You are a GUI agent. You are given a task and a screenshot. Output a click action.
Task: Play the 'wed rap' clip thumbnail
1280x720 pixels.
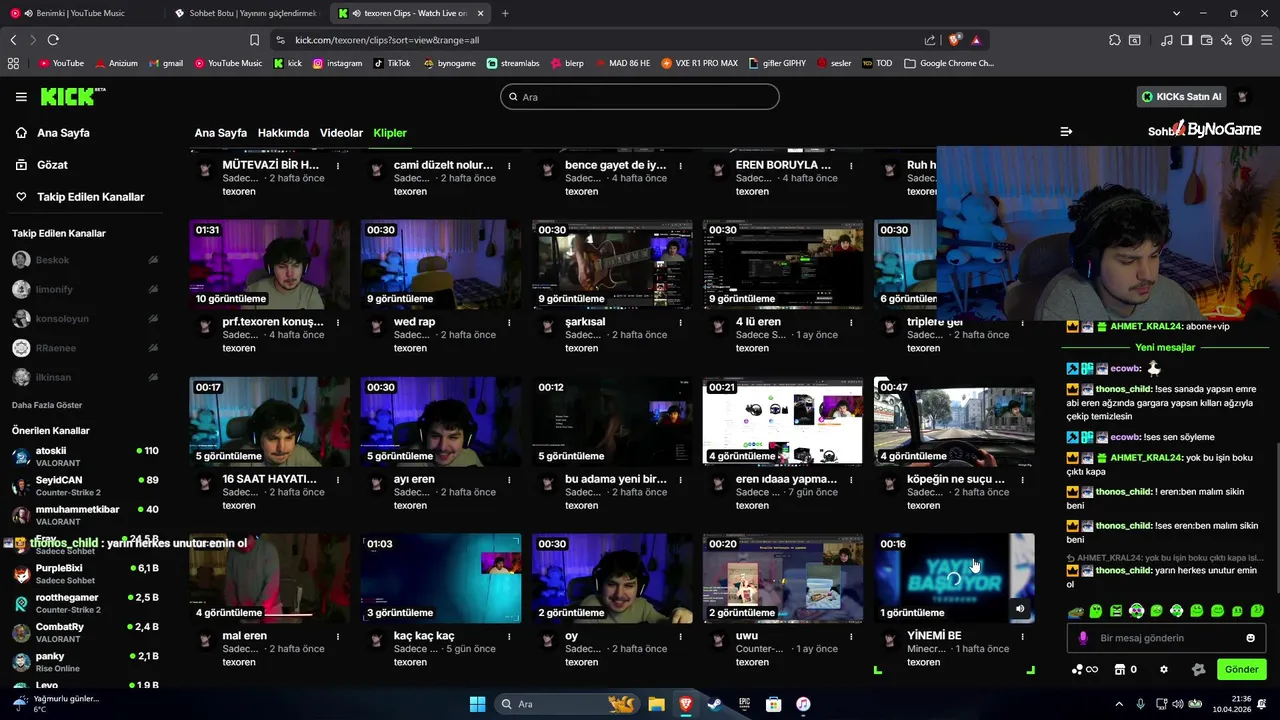(441, 264)
